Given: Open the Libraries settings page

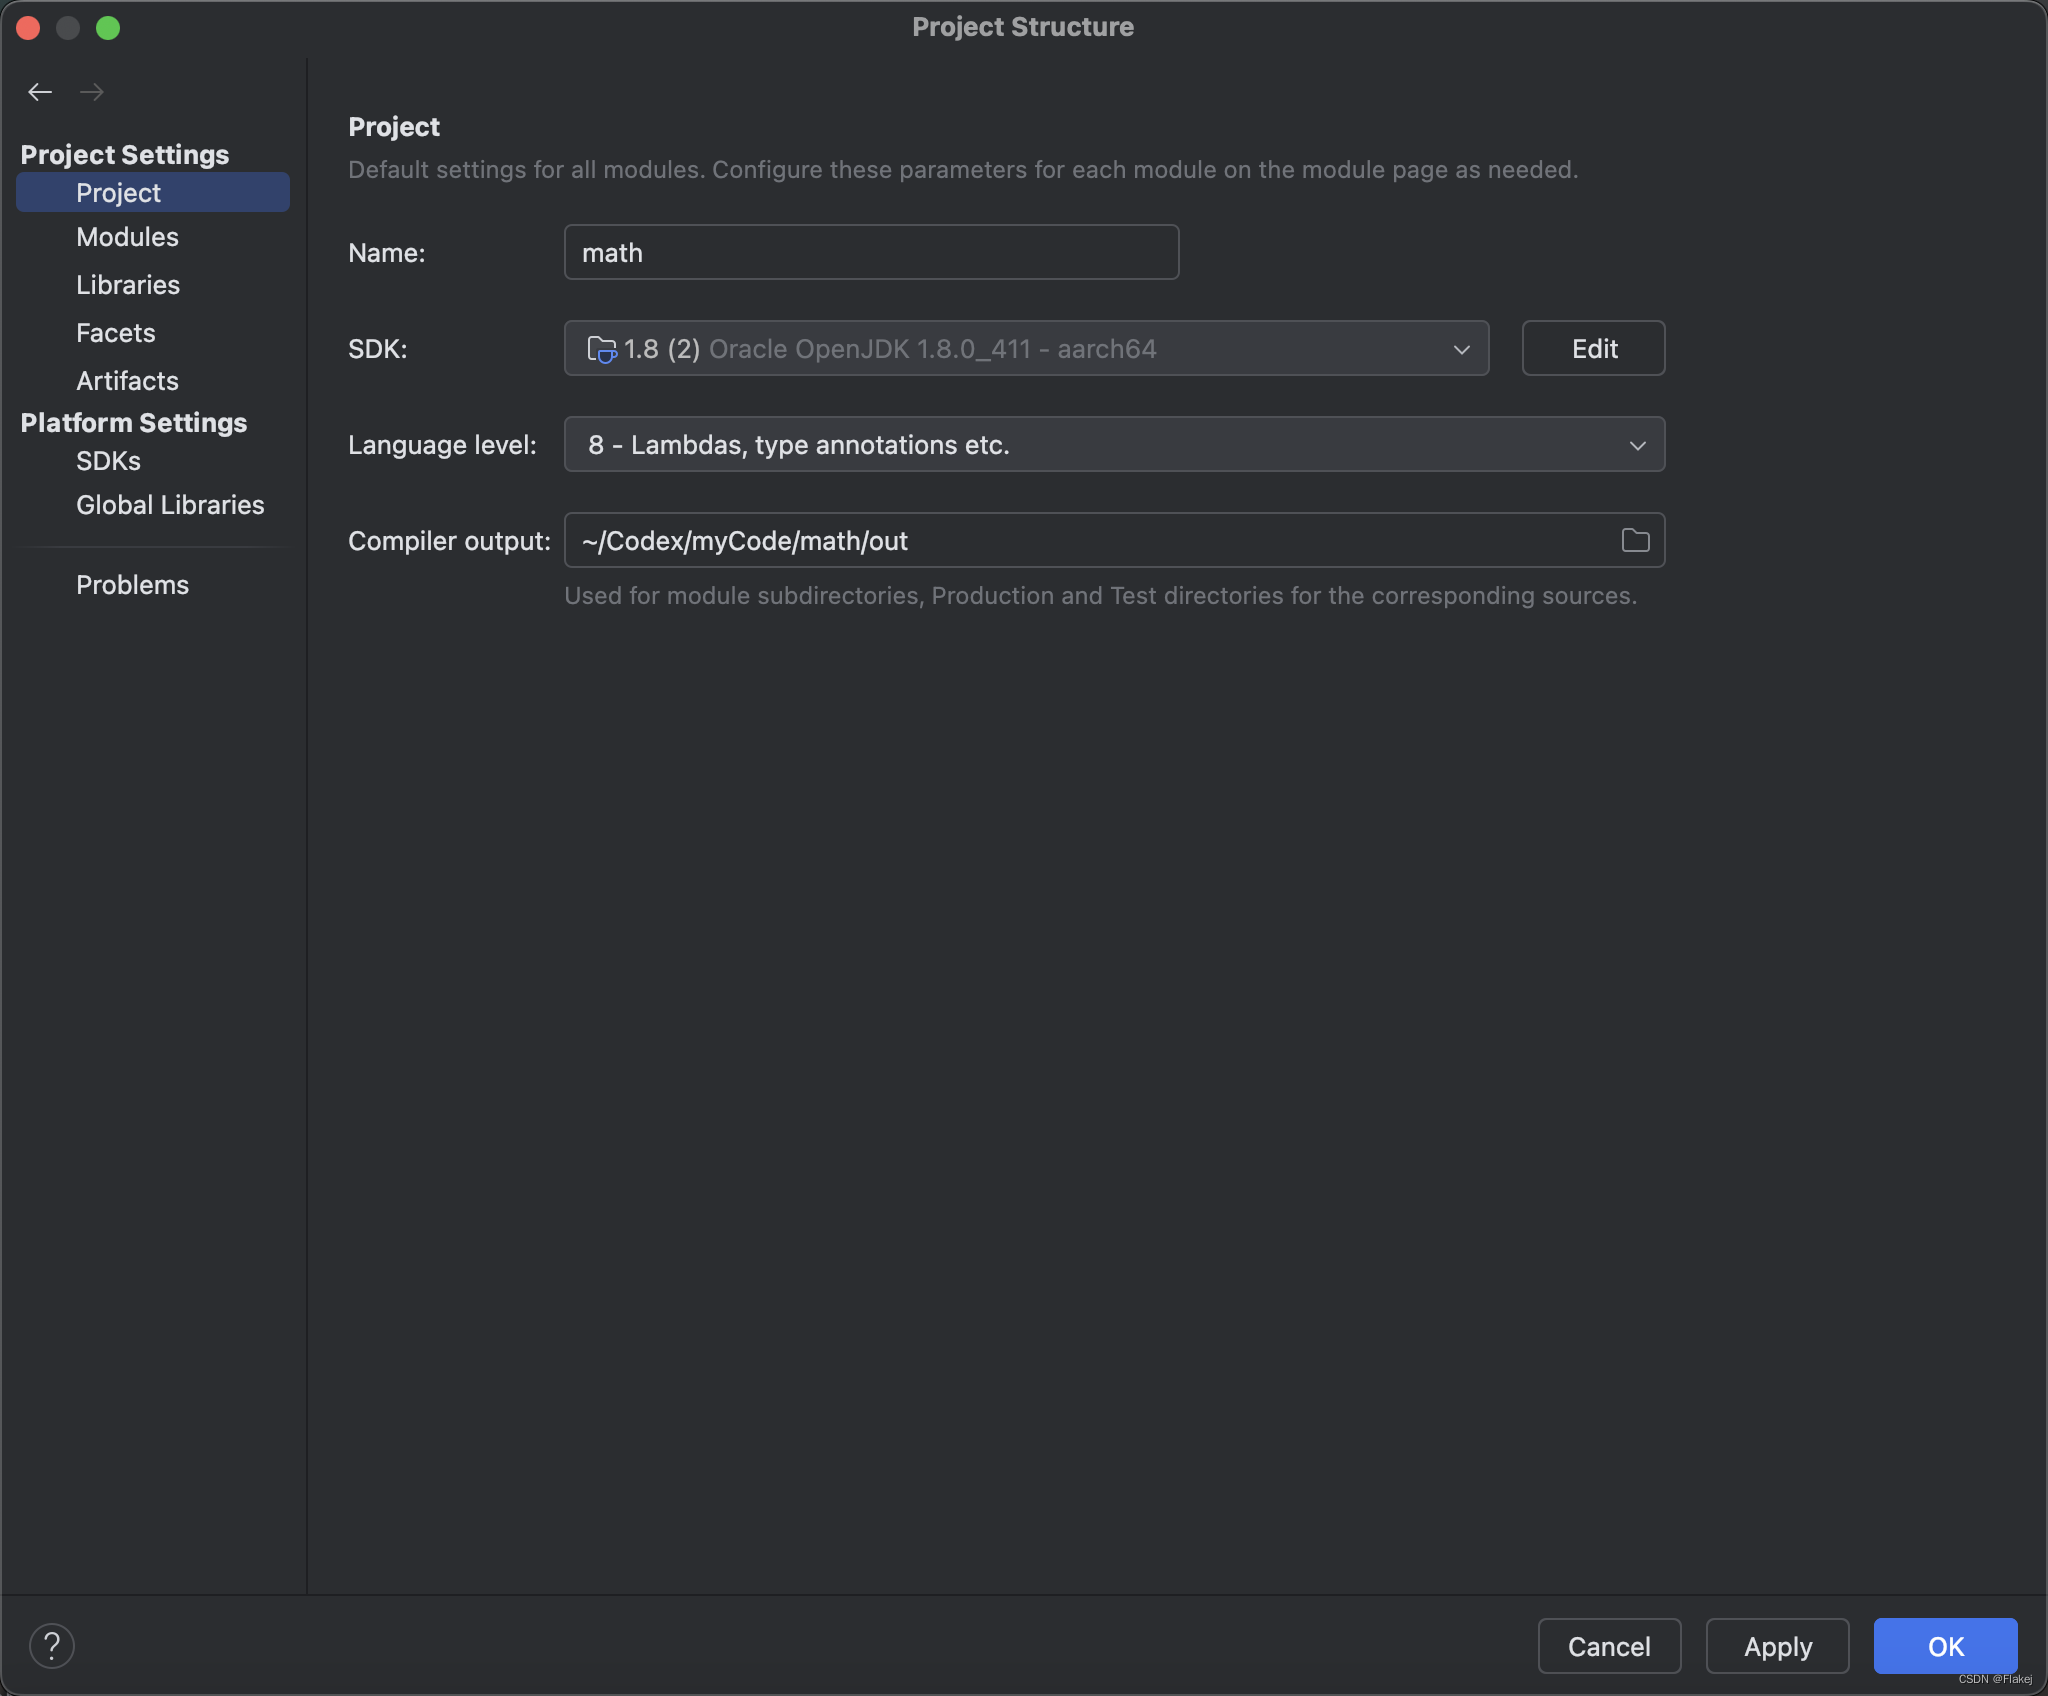Looking at the screenshot, I should coord(128,285).
